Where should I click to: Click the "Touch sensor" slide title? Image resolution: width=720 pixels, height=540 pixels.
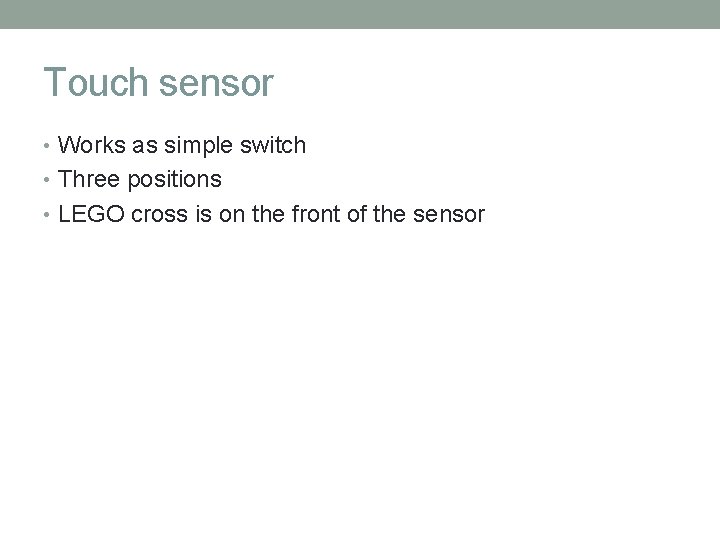tap(158, 83)
